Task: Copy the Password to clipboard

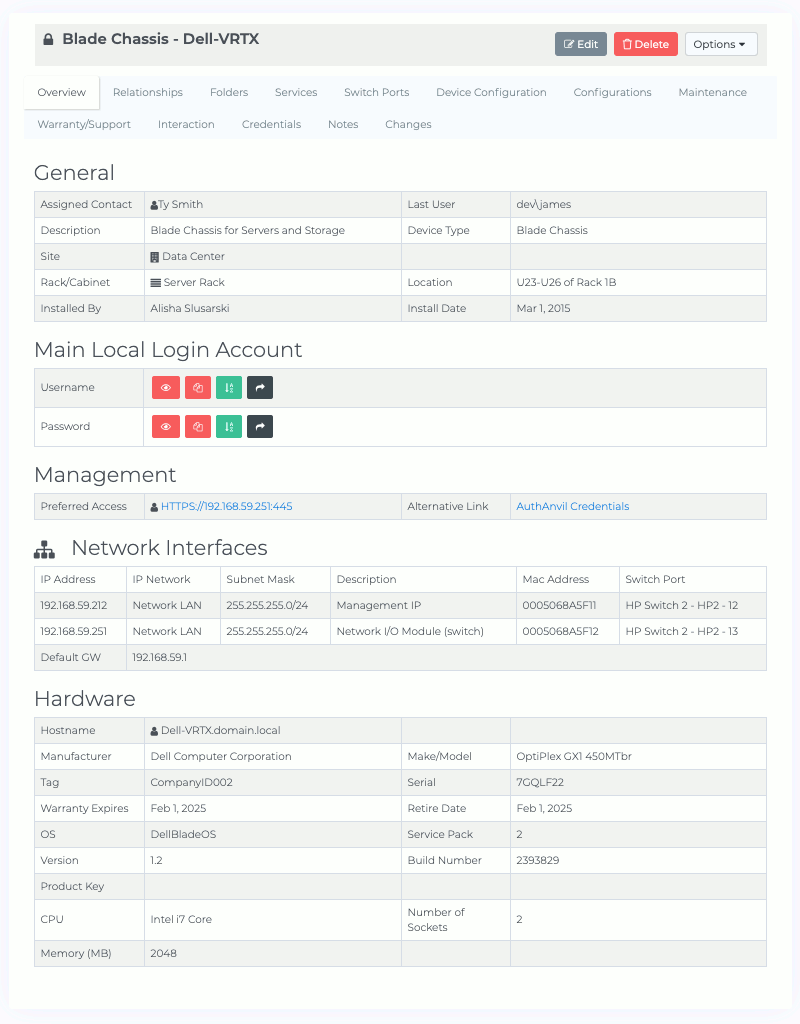Action: [x=197, y=426]
